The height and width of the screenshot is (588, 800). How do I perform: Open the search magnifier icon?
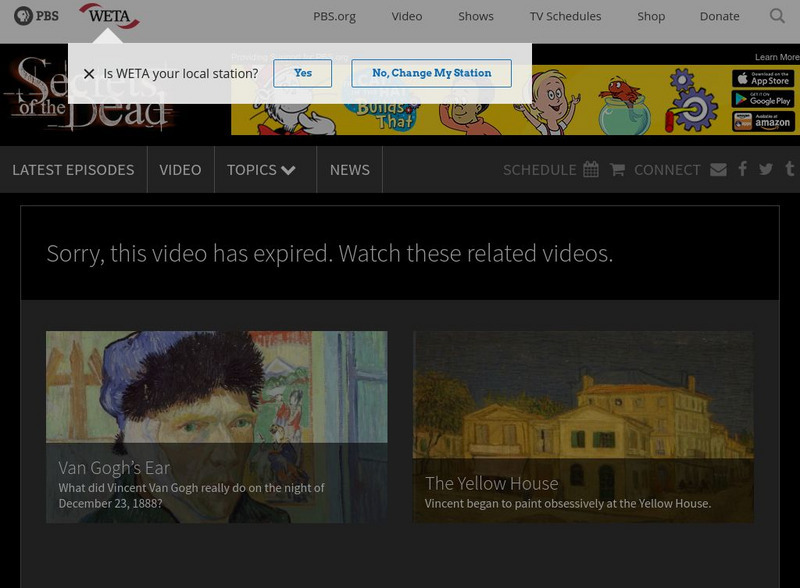(x=777, y=16)
